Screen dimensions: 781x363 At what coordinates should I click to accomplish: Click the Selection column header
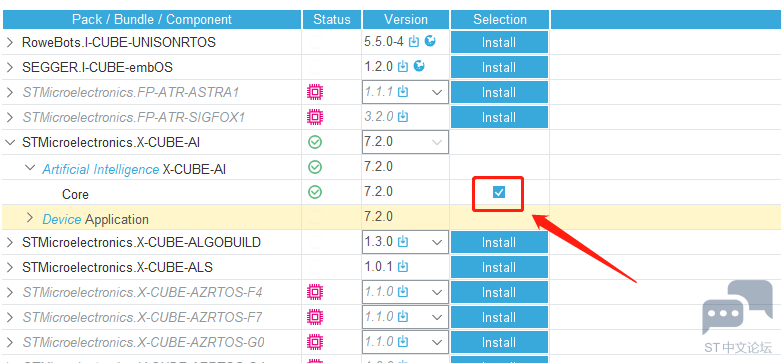500,19
